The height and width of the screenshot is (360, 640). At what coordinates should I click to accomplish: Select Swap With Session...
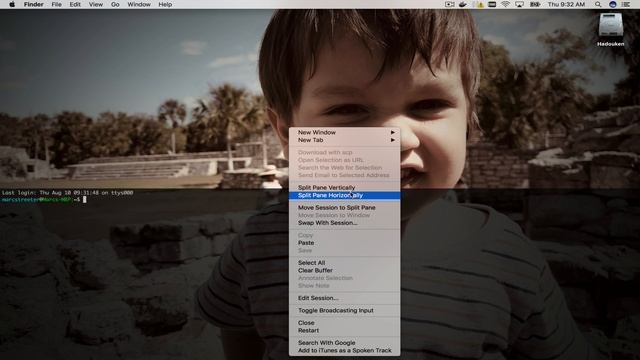coord(344,223)
